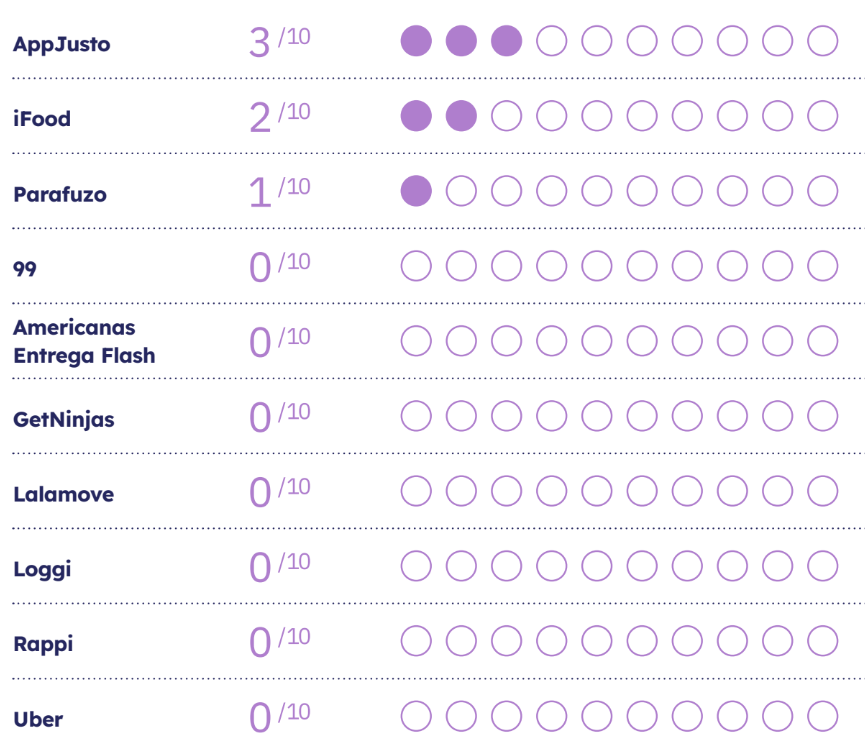The width and height of the screenshot is (865, 751).
Task: Click the Uber platform name
Action: pos(39,719)
